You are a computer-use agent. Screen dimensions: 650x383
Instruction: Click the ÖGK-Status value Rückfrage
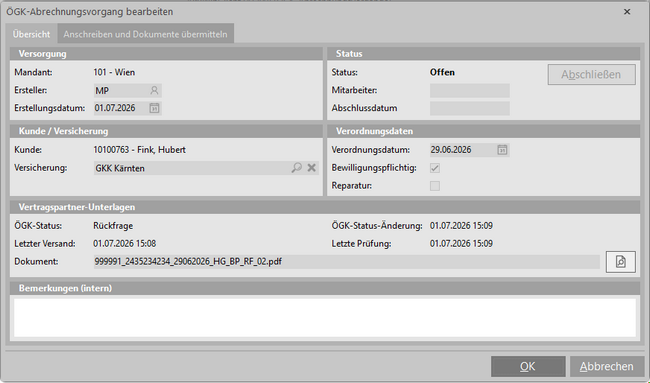click(113, 226)
